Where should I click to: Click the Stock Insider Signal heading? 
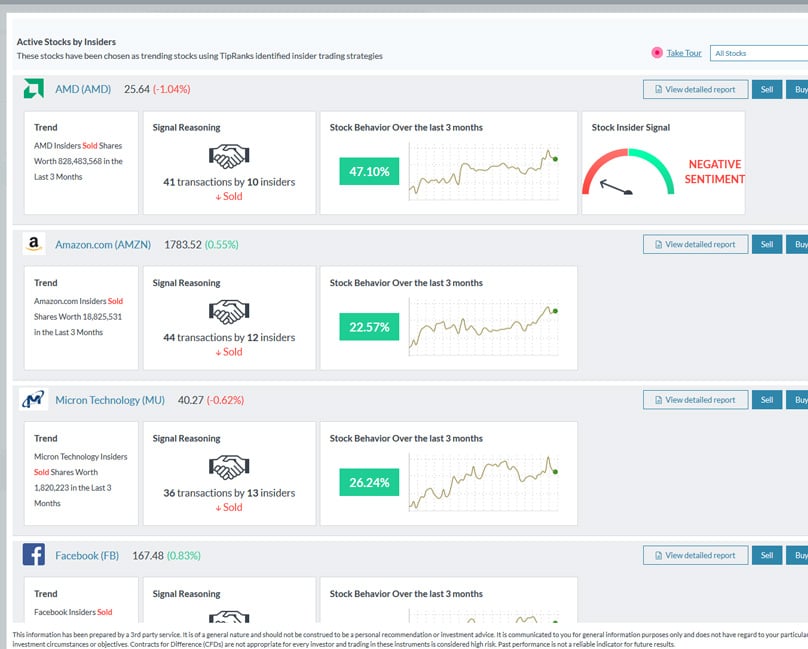pos(631,127)
